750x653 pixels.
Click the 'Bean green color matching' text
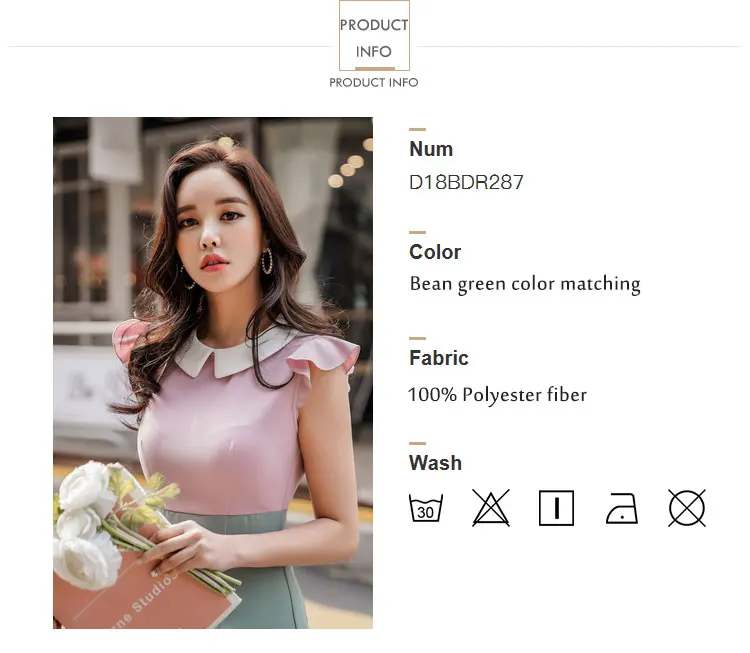[525, 284]
